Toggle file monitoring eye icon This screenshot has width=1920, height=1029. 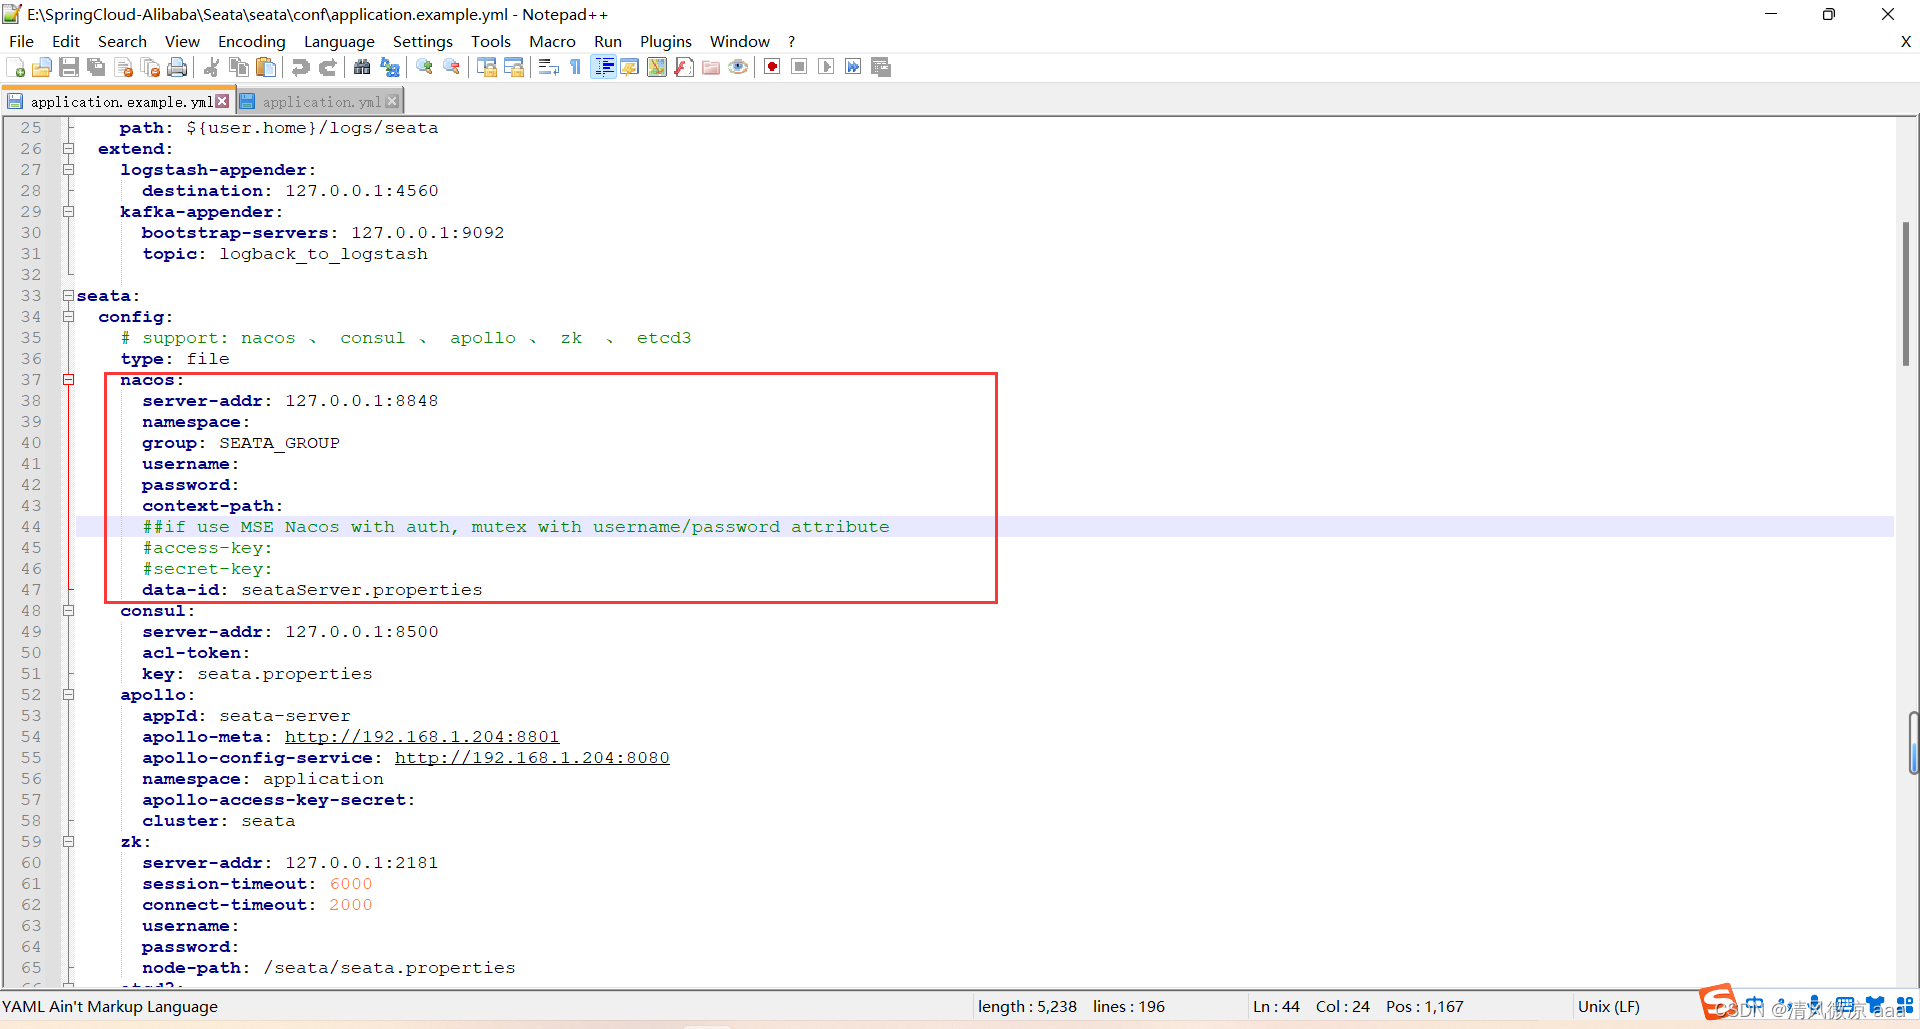(738, 67)
